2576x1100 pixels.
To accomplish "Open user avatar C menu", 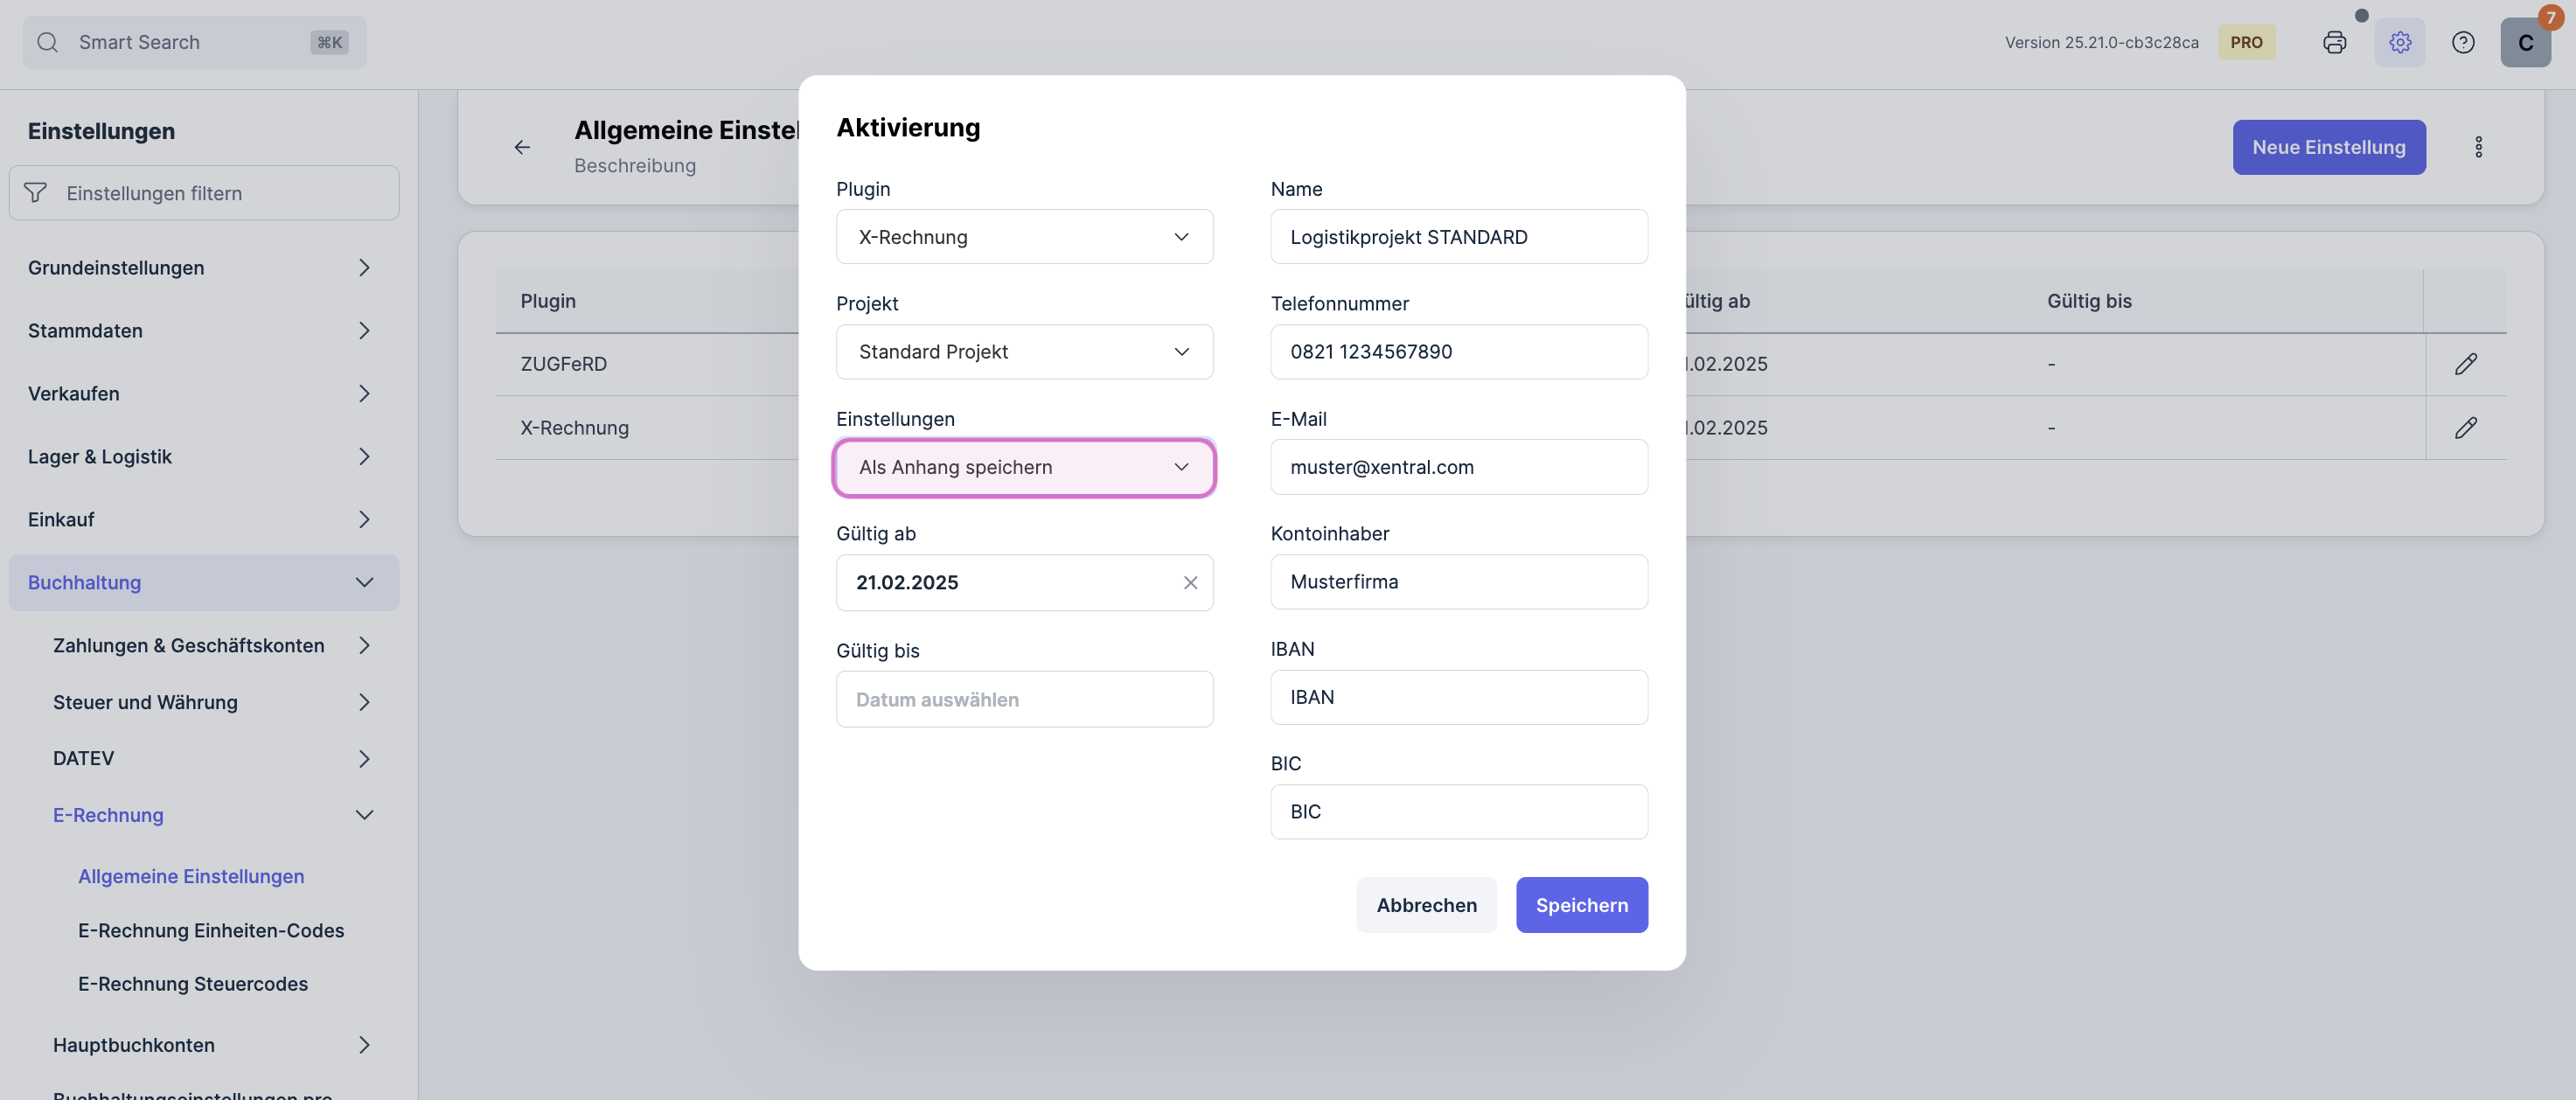I will (2525, 42).
